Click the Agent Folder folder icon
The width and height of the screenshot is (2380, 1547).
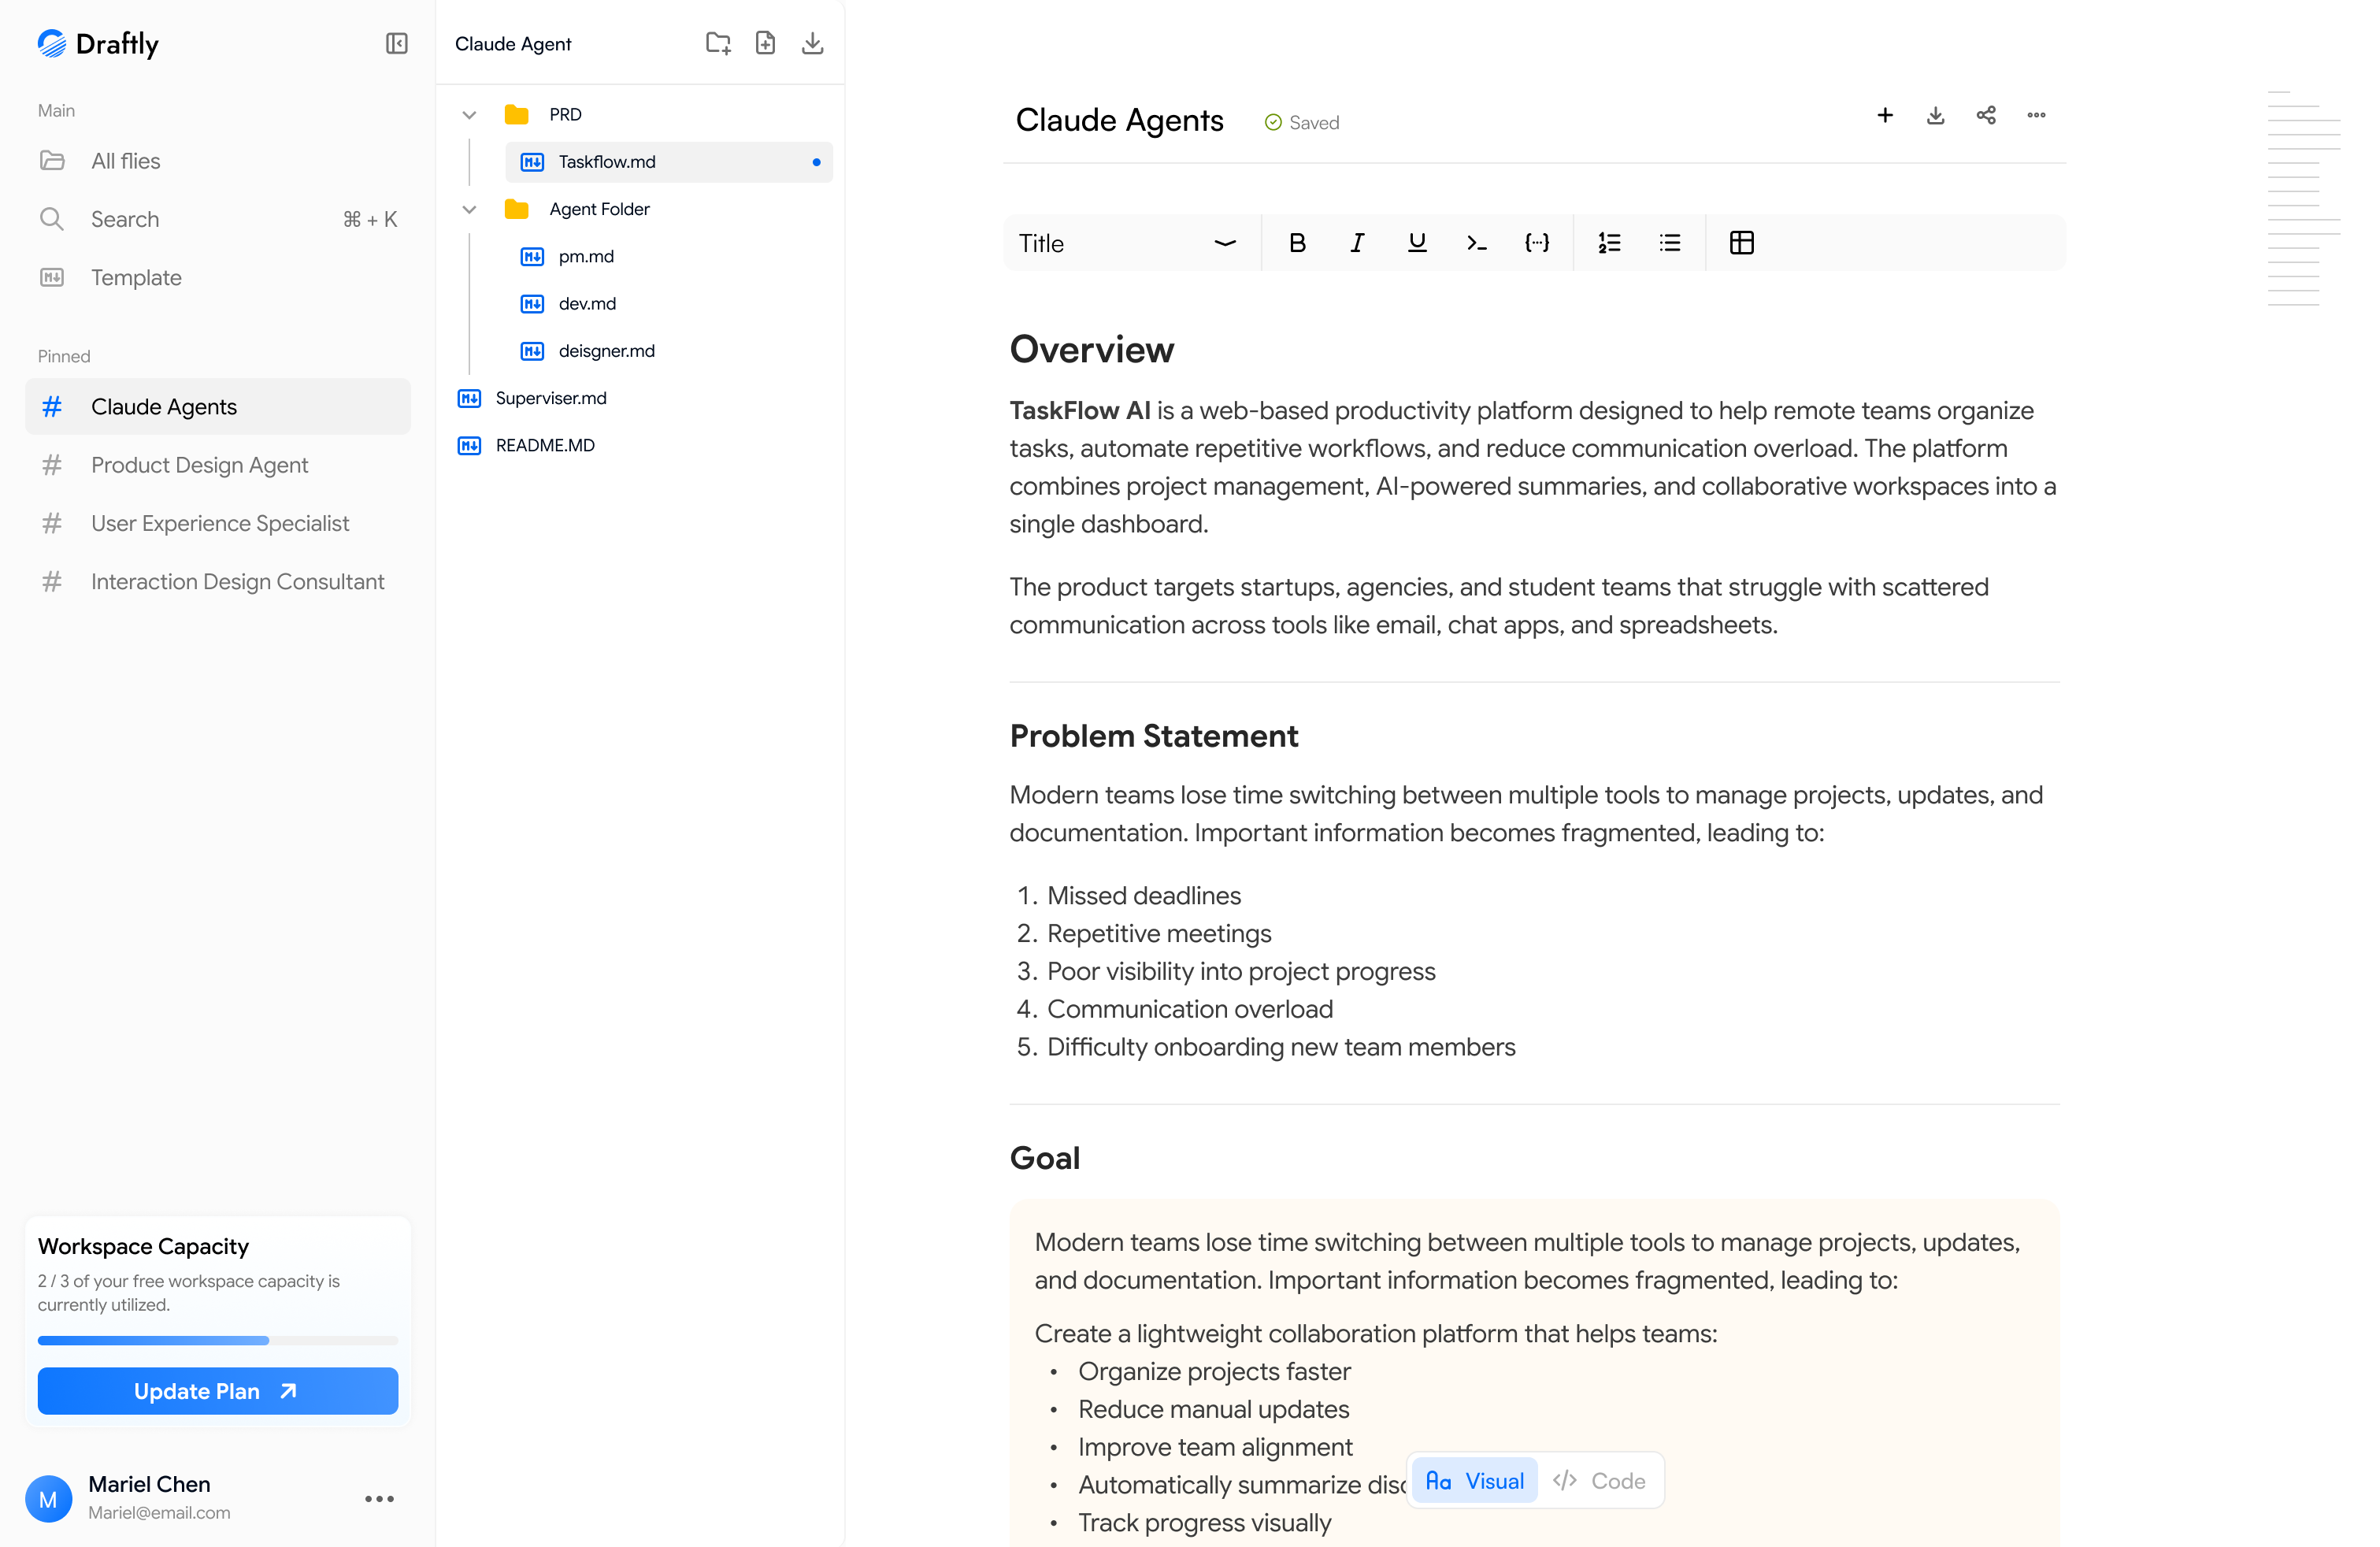tap(516, 209)
